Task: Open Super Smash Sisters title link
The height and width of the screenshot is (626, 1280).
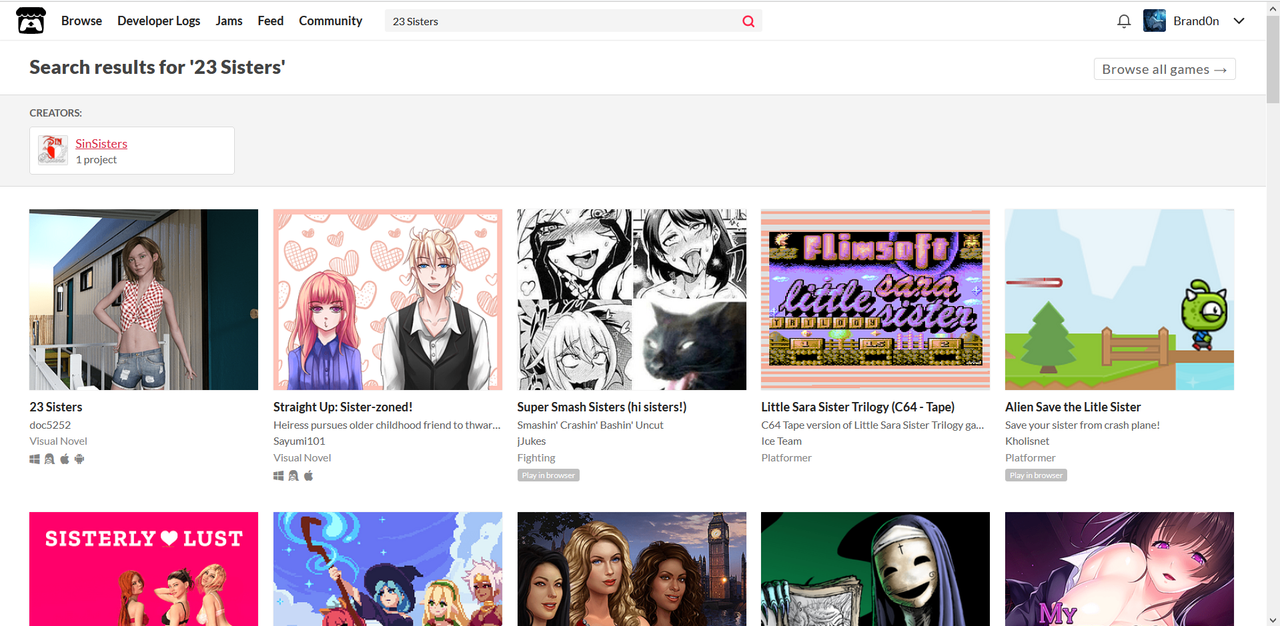Action: 602,407
